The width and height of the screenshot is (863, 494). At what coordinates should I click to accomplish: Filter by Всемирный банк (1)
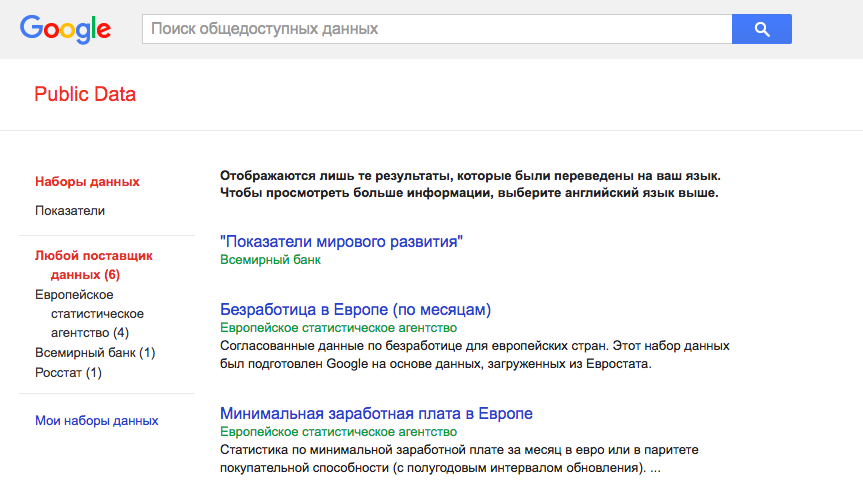95,353
